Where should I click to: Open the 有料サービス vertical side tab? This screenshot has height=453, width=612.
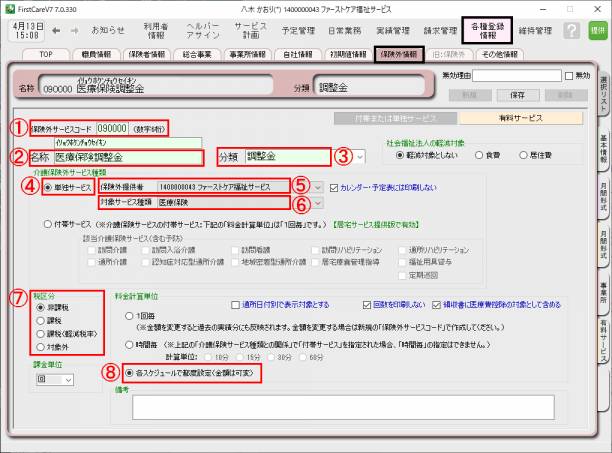coord(603,338)
